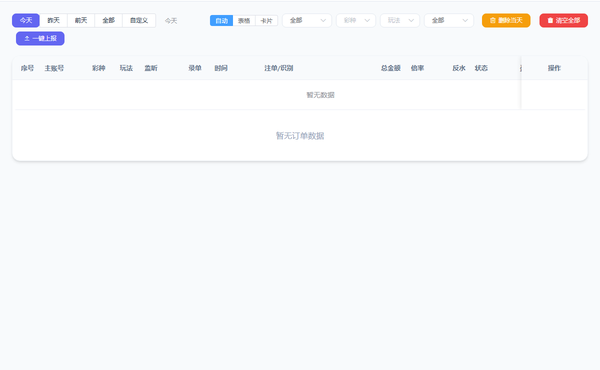Open 全部 dropdown right after 卡片 tab
The image size is (600, 370).
[x=307, y=20]
